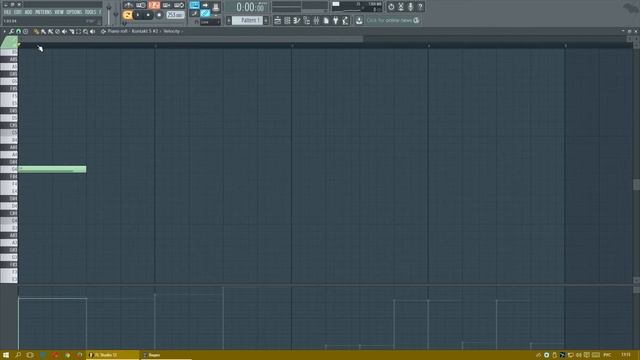
Task: Open the Windows Start menu
Action: pos(6,355)
